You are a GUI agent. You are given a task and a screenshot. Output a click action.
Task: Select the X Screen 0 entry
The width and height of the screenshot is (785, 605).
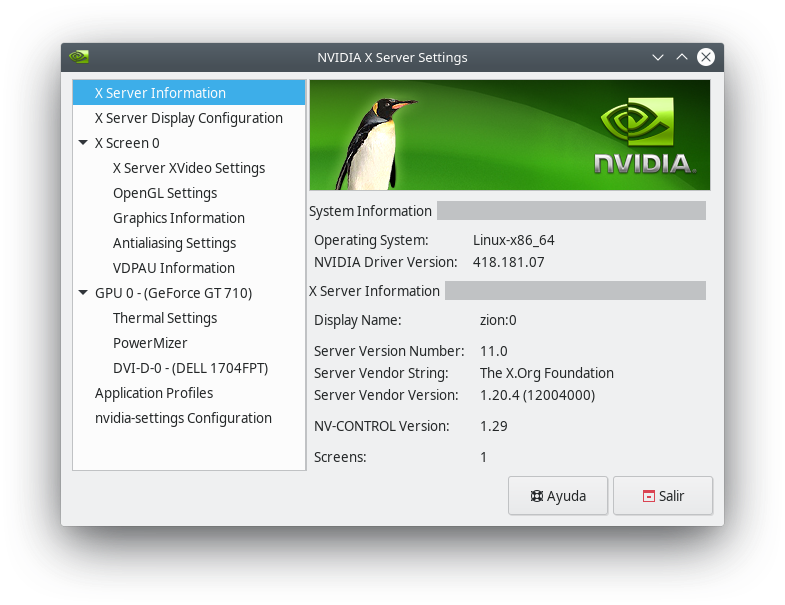click(x=189, y=143)
